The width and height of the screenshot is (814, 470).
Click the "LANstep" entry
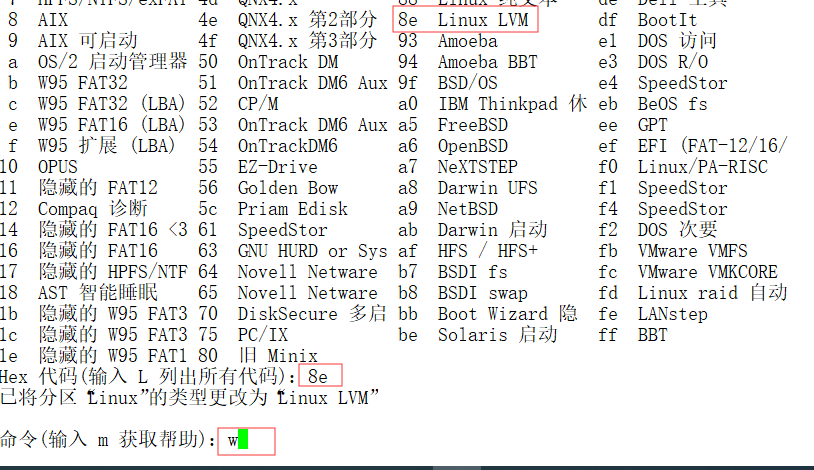click(x=672, y=314)
